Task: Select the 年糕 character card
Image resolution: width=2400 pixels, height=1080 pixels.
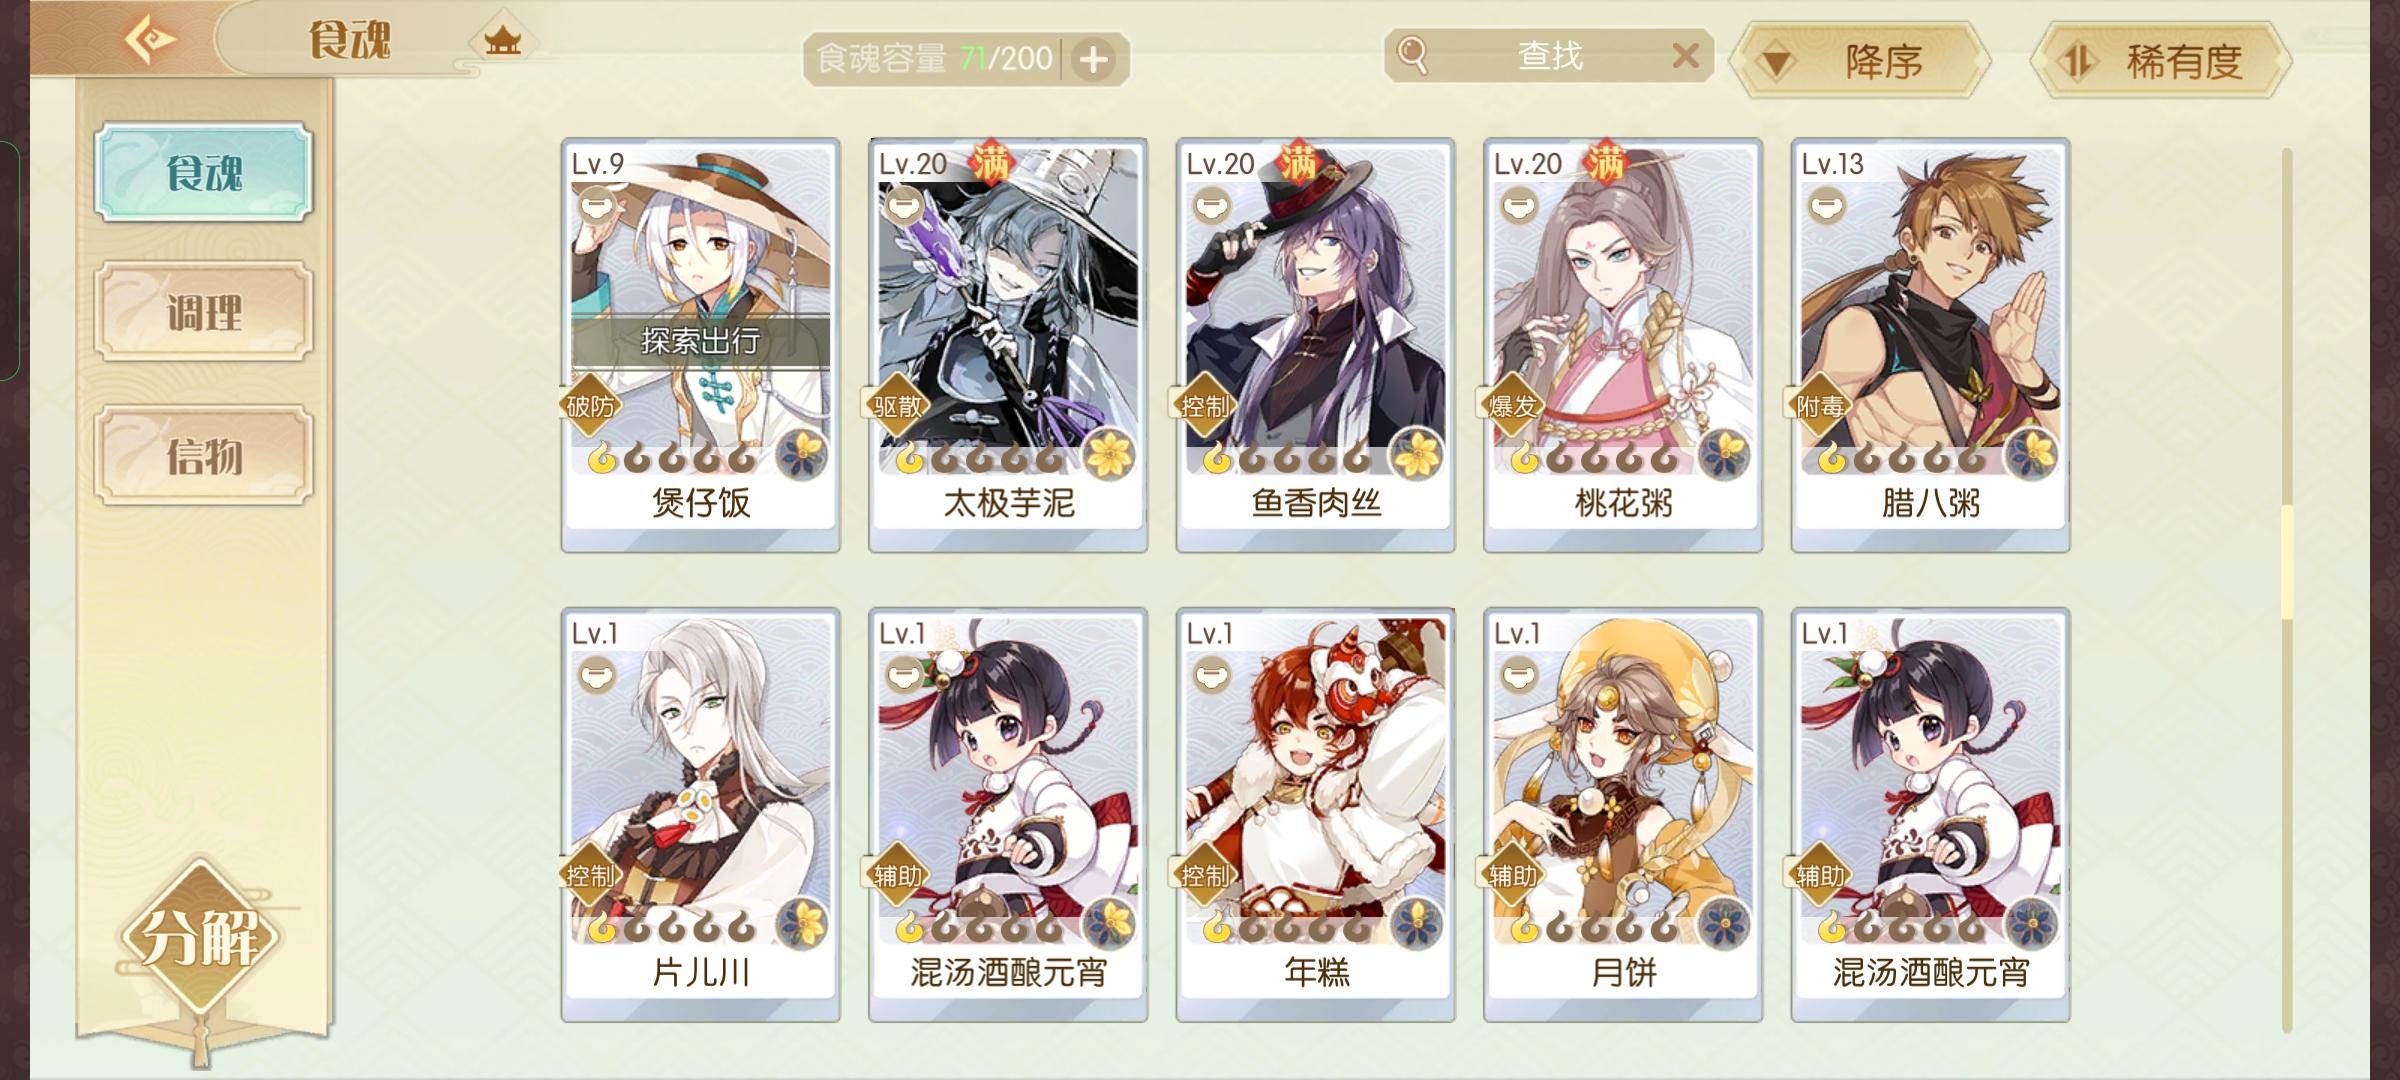Action: pyautogui.click(x=1315, y=815)
